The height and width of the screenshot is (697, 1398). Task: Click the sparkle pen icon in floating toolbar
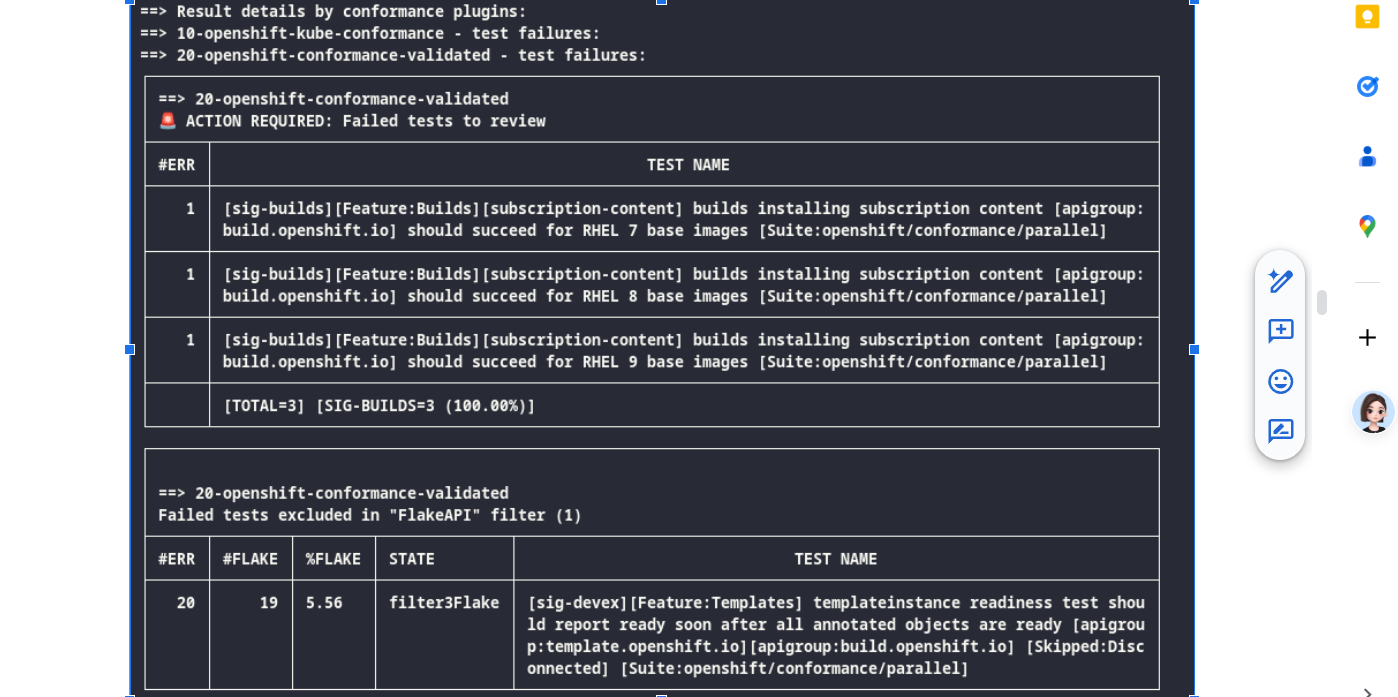pos(1280,281)
